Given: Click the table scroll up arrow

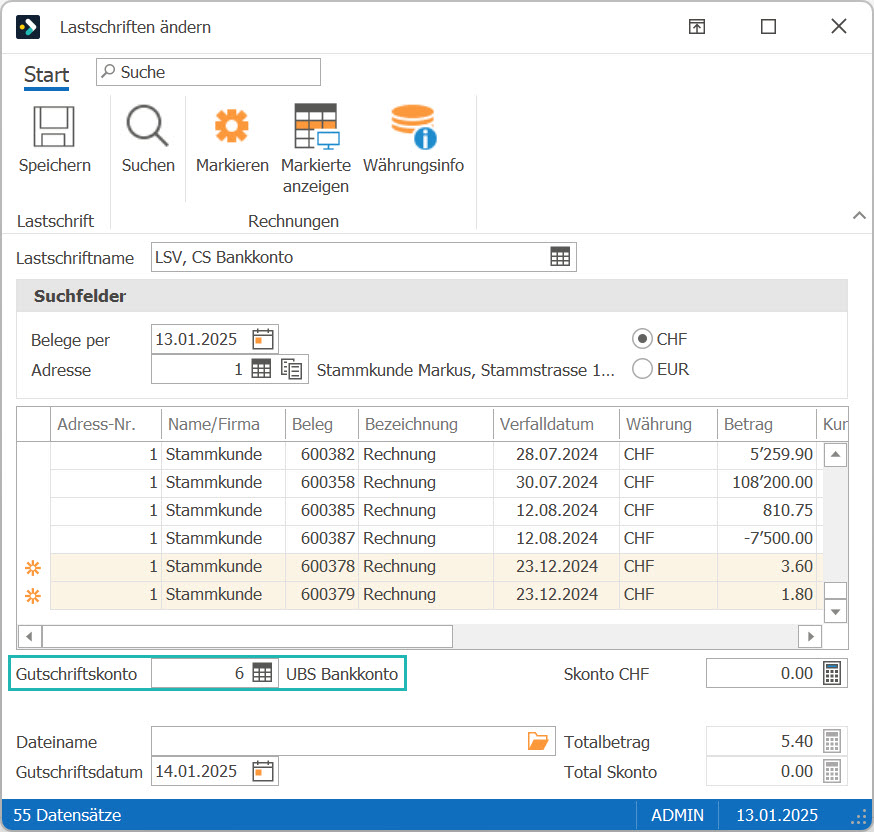Looking at the screenshot, I should coord(835,454).
